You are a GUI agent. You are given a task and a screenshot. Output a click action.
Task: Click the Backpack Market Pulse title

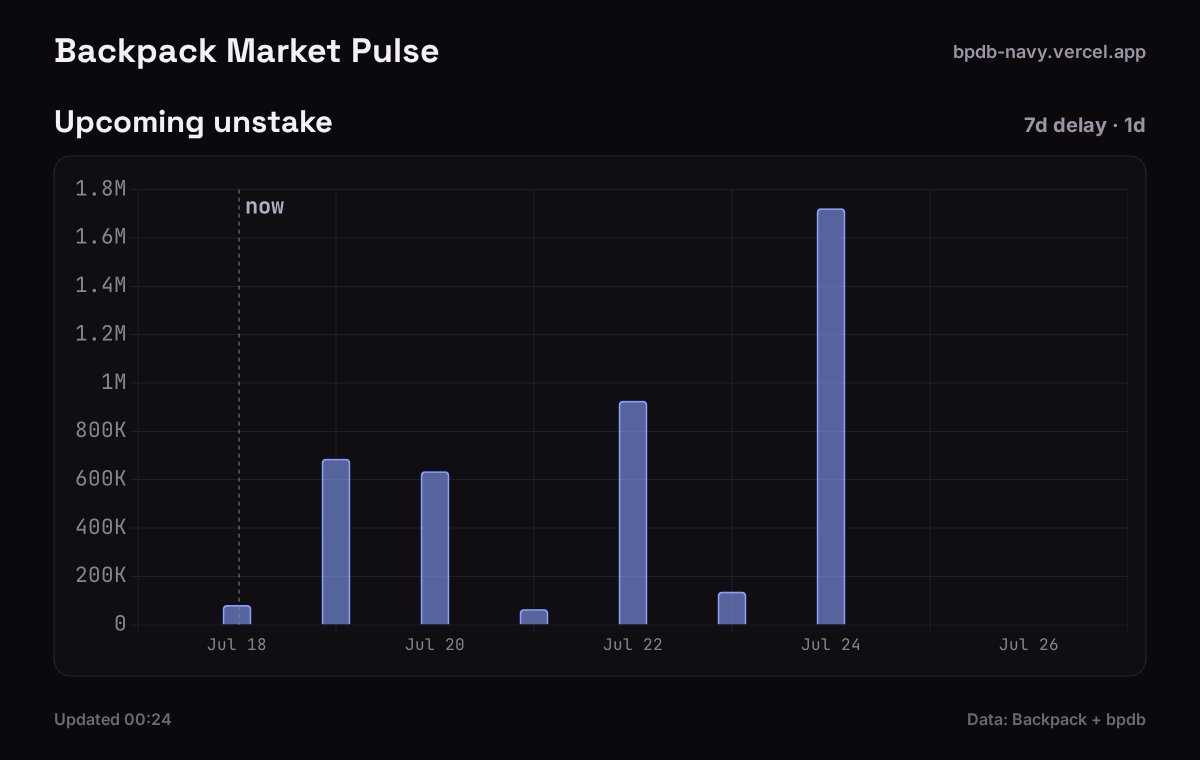246,52
